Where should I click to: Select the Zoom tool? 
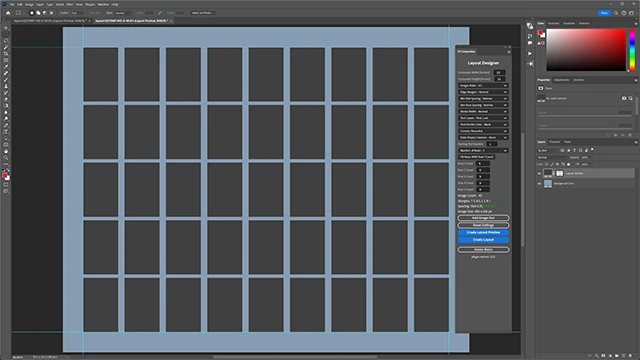point(6,158)
